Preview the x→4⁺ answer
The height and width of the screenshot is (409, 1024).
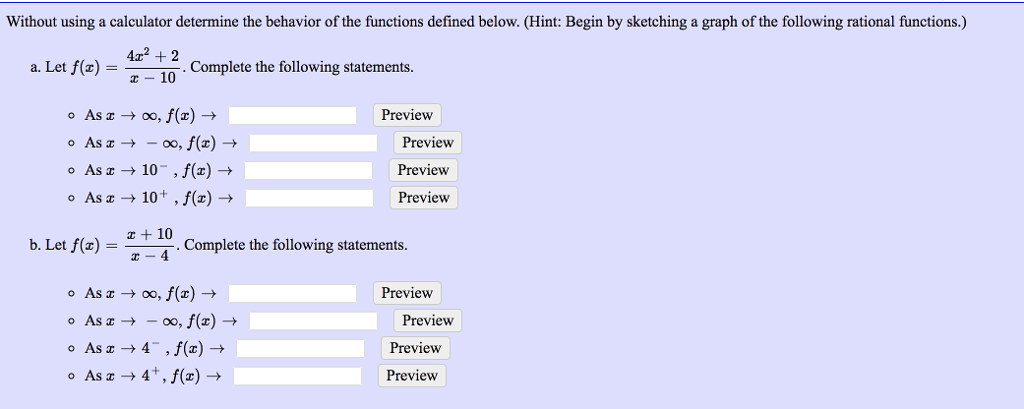(x=412, y=376)
